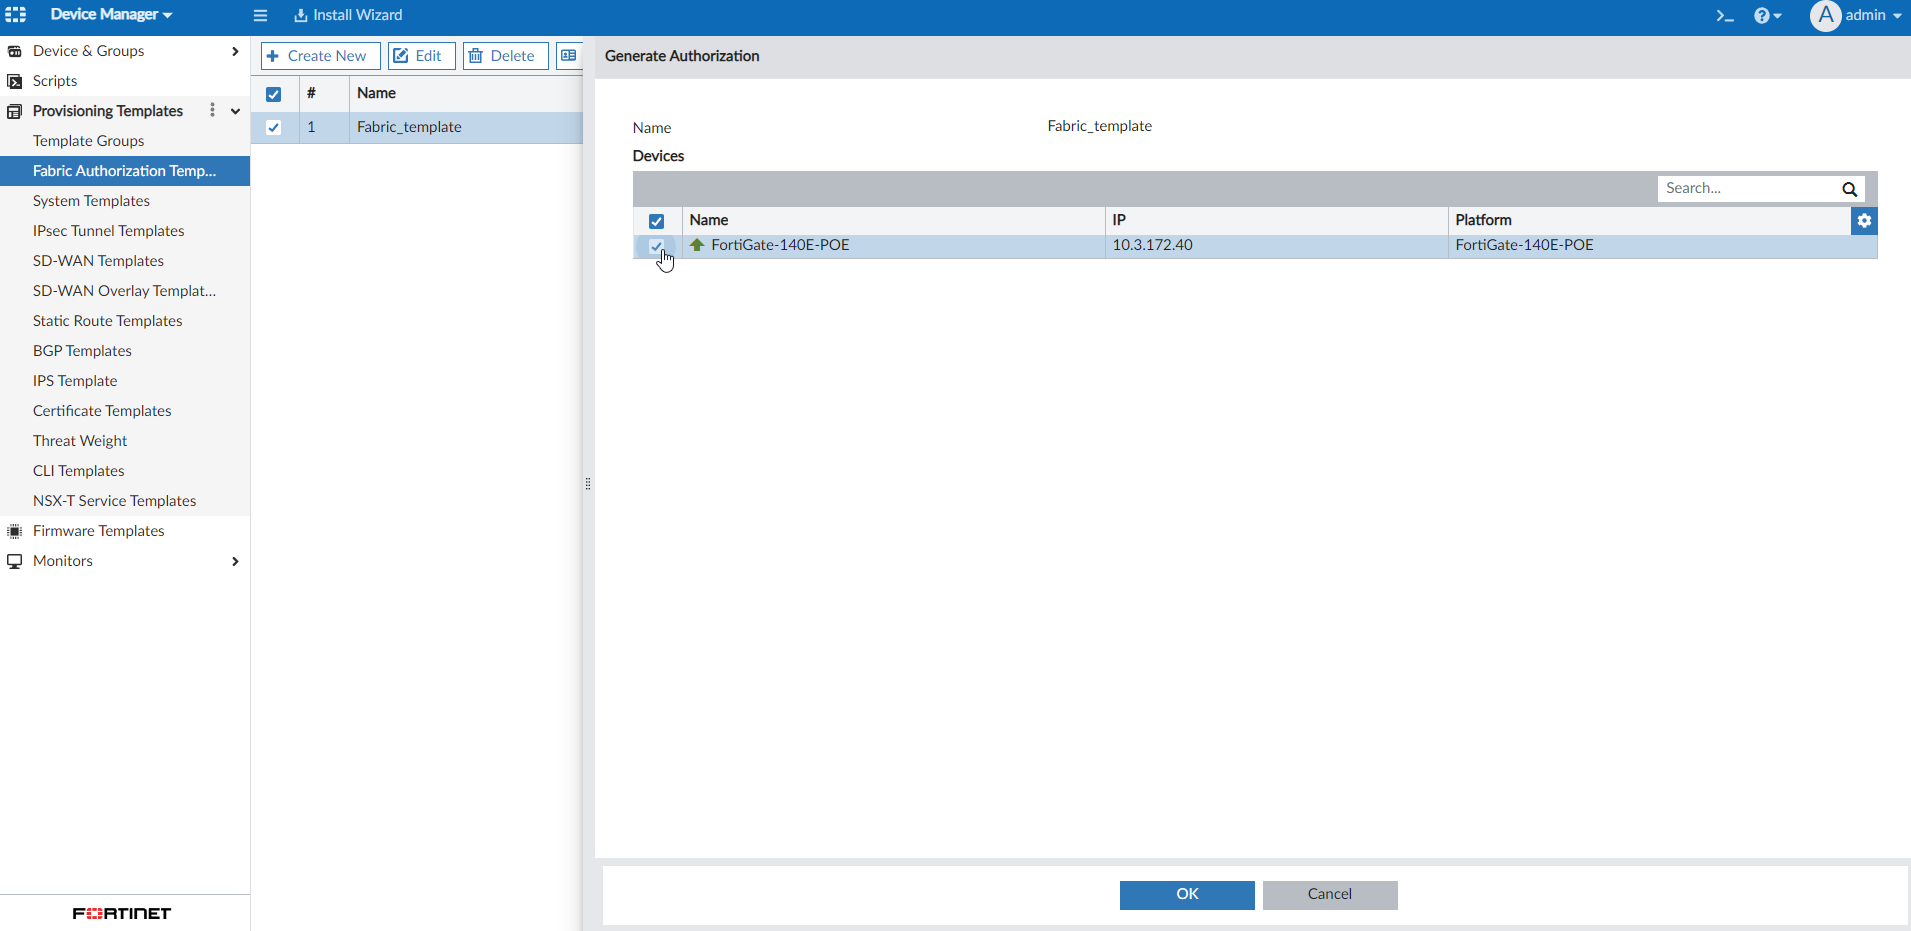The height and width of the screenshot is (931, 1911).
Task: Open Device & Groups section
Action: click(88, 51)
